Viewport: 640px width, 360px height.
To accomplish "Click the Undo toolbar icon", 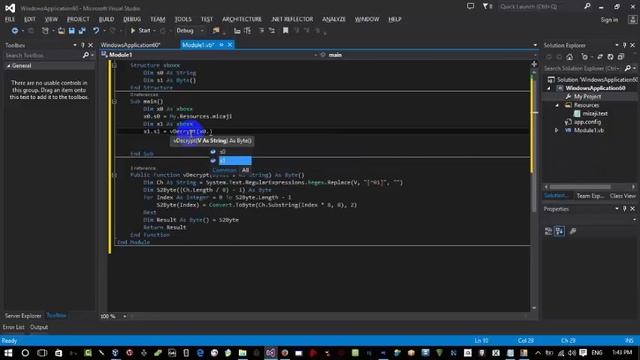I will pyautogui.click(x=96, y=31).
